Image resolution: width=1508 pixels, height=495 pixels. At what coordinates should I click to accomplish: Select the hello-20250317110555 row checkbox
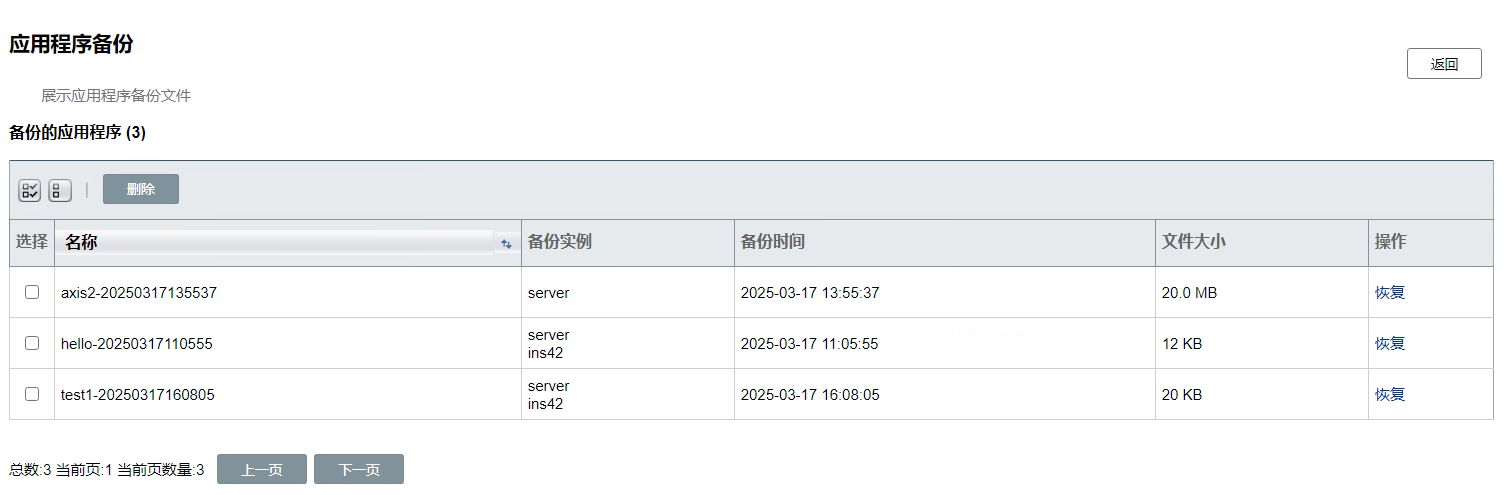[x=32, y=343]
